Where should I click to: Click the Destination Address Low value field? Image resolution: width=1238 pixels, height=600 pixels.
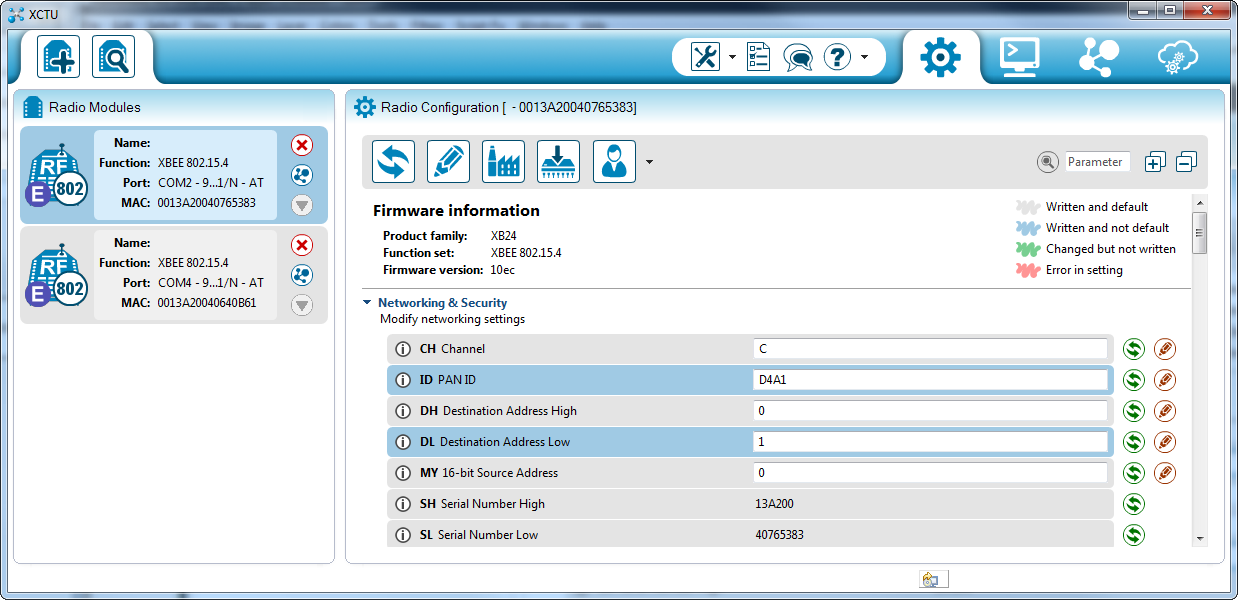point(930,442)
